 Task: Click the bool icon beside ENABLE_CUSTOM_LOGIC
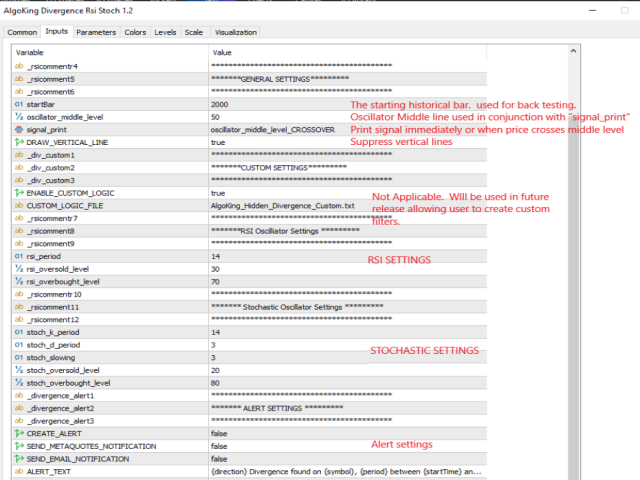click(x=19, y=193)
